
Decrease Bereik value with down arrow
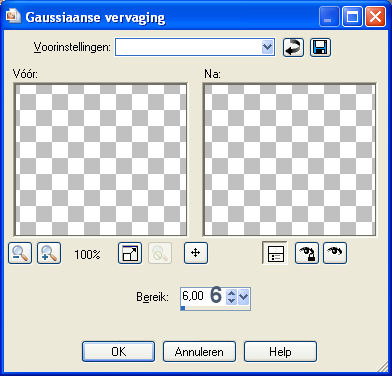coord(231,300)
